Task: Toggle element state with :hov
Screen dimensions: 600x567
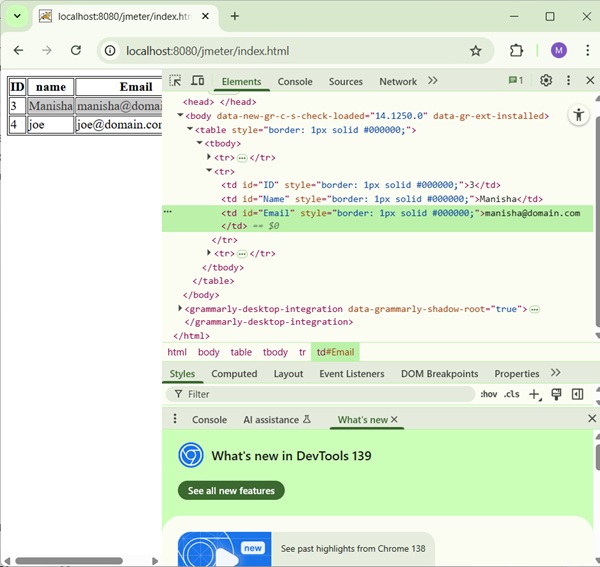Action: click(x=488, y=395)
